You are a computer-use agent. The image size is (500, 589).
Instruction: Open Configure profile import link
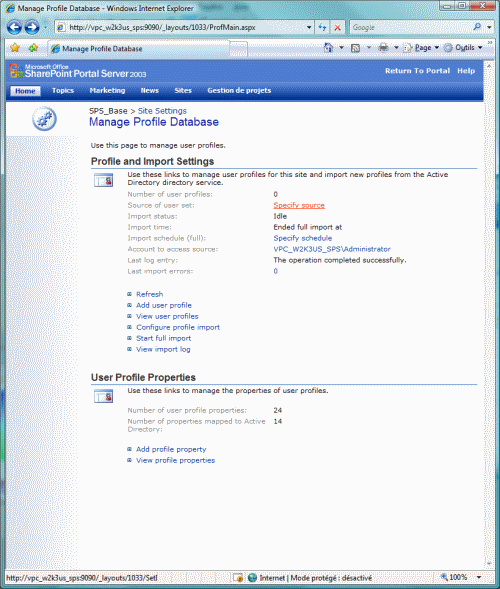(178, 327)
